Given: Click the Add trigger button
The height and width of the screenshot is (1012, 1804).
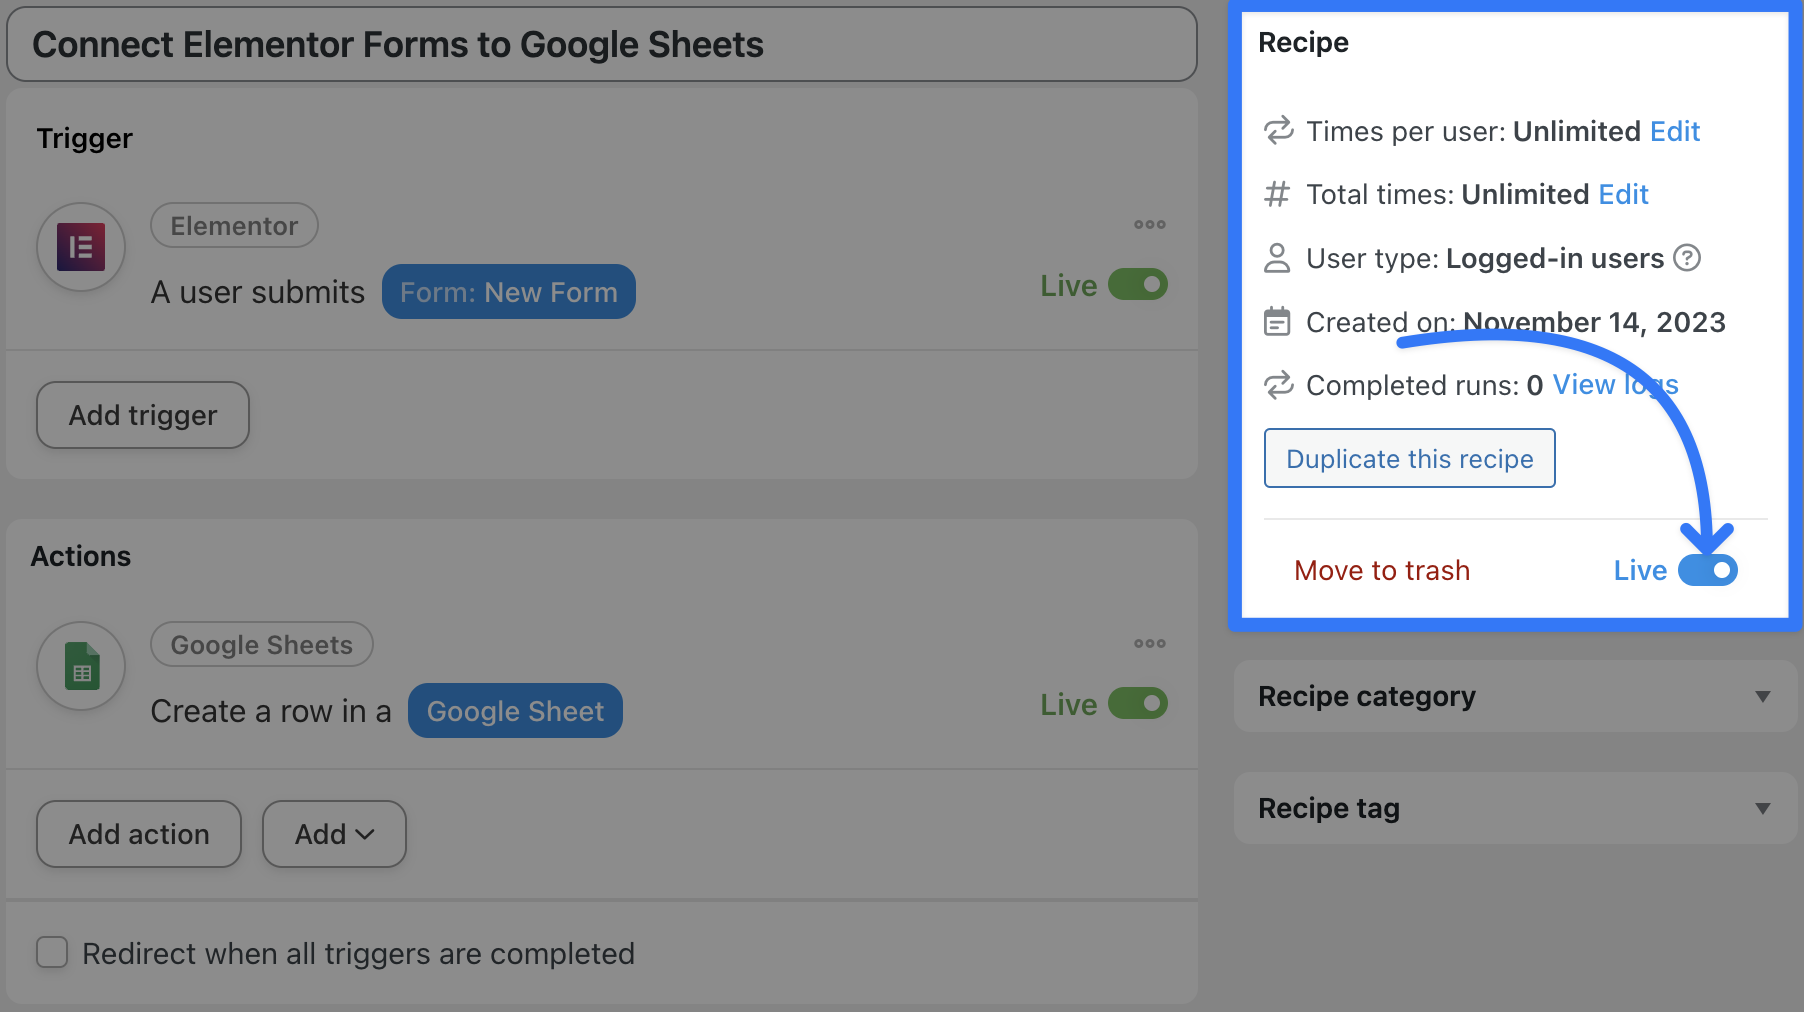Looking at the screenshot, I should point(143,415).
